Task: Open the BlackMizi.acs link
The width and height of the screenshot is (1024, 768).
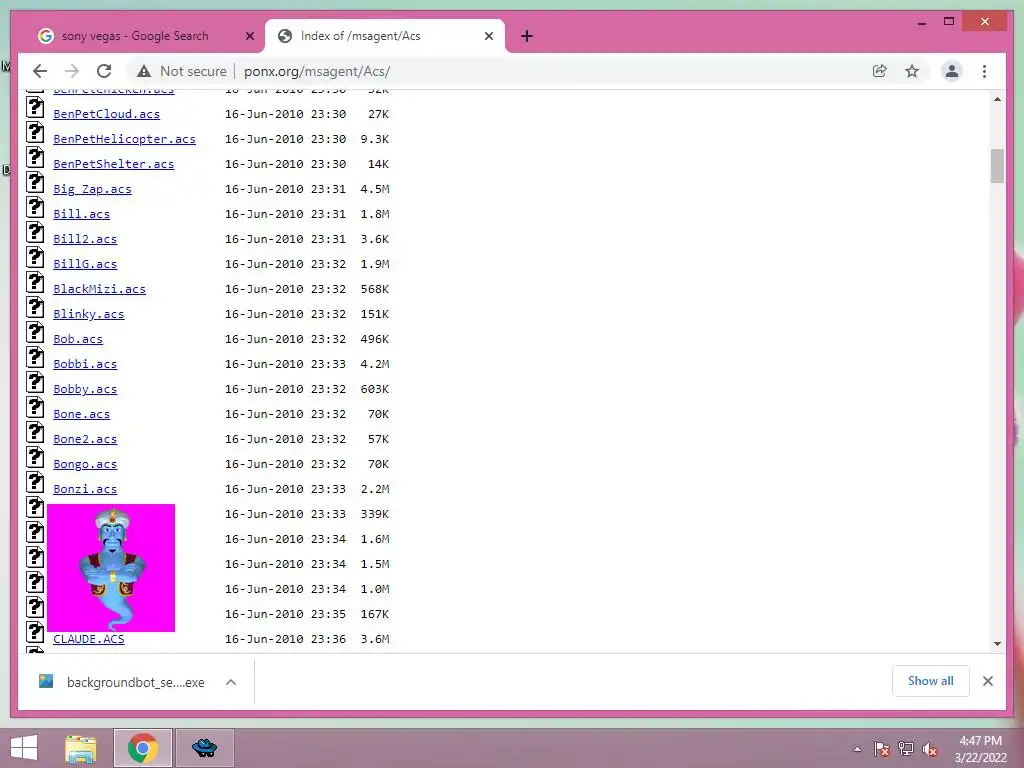Action: pyautogui.click(x=99, y=289)
